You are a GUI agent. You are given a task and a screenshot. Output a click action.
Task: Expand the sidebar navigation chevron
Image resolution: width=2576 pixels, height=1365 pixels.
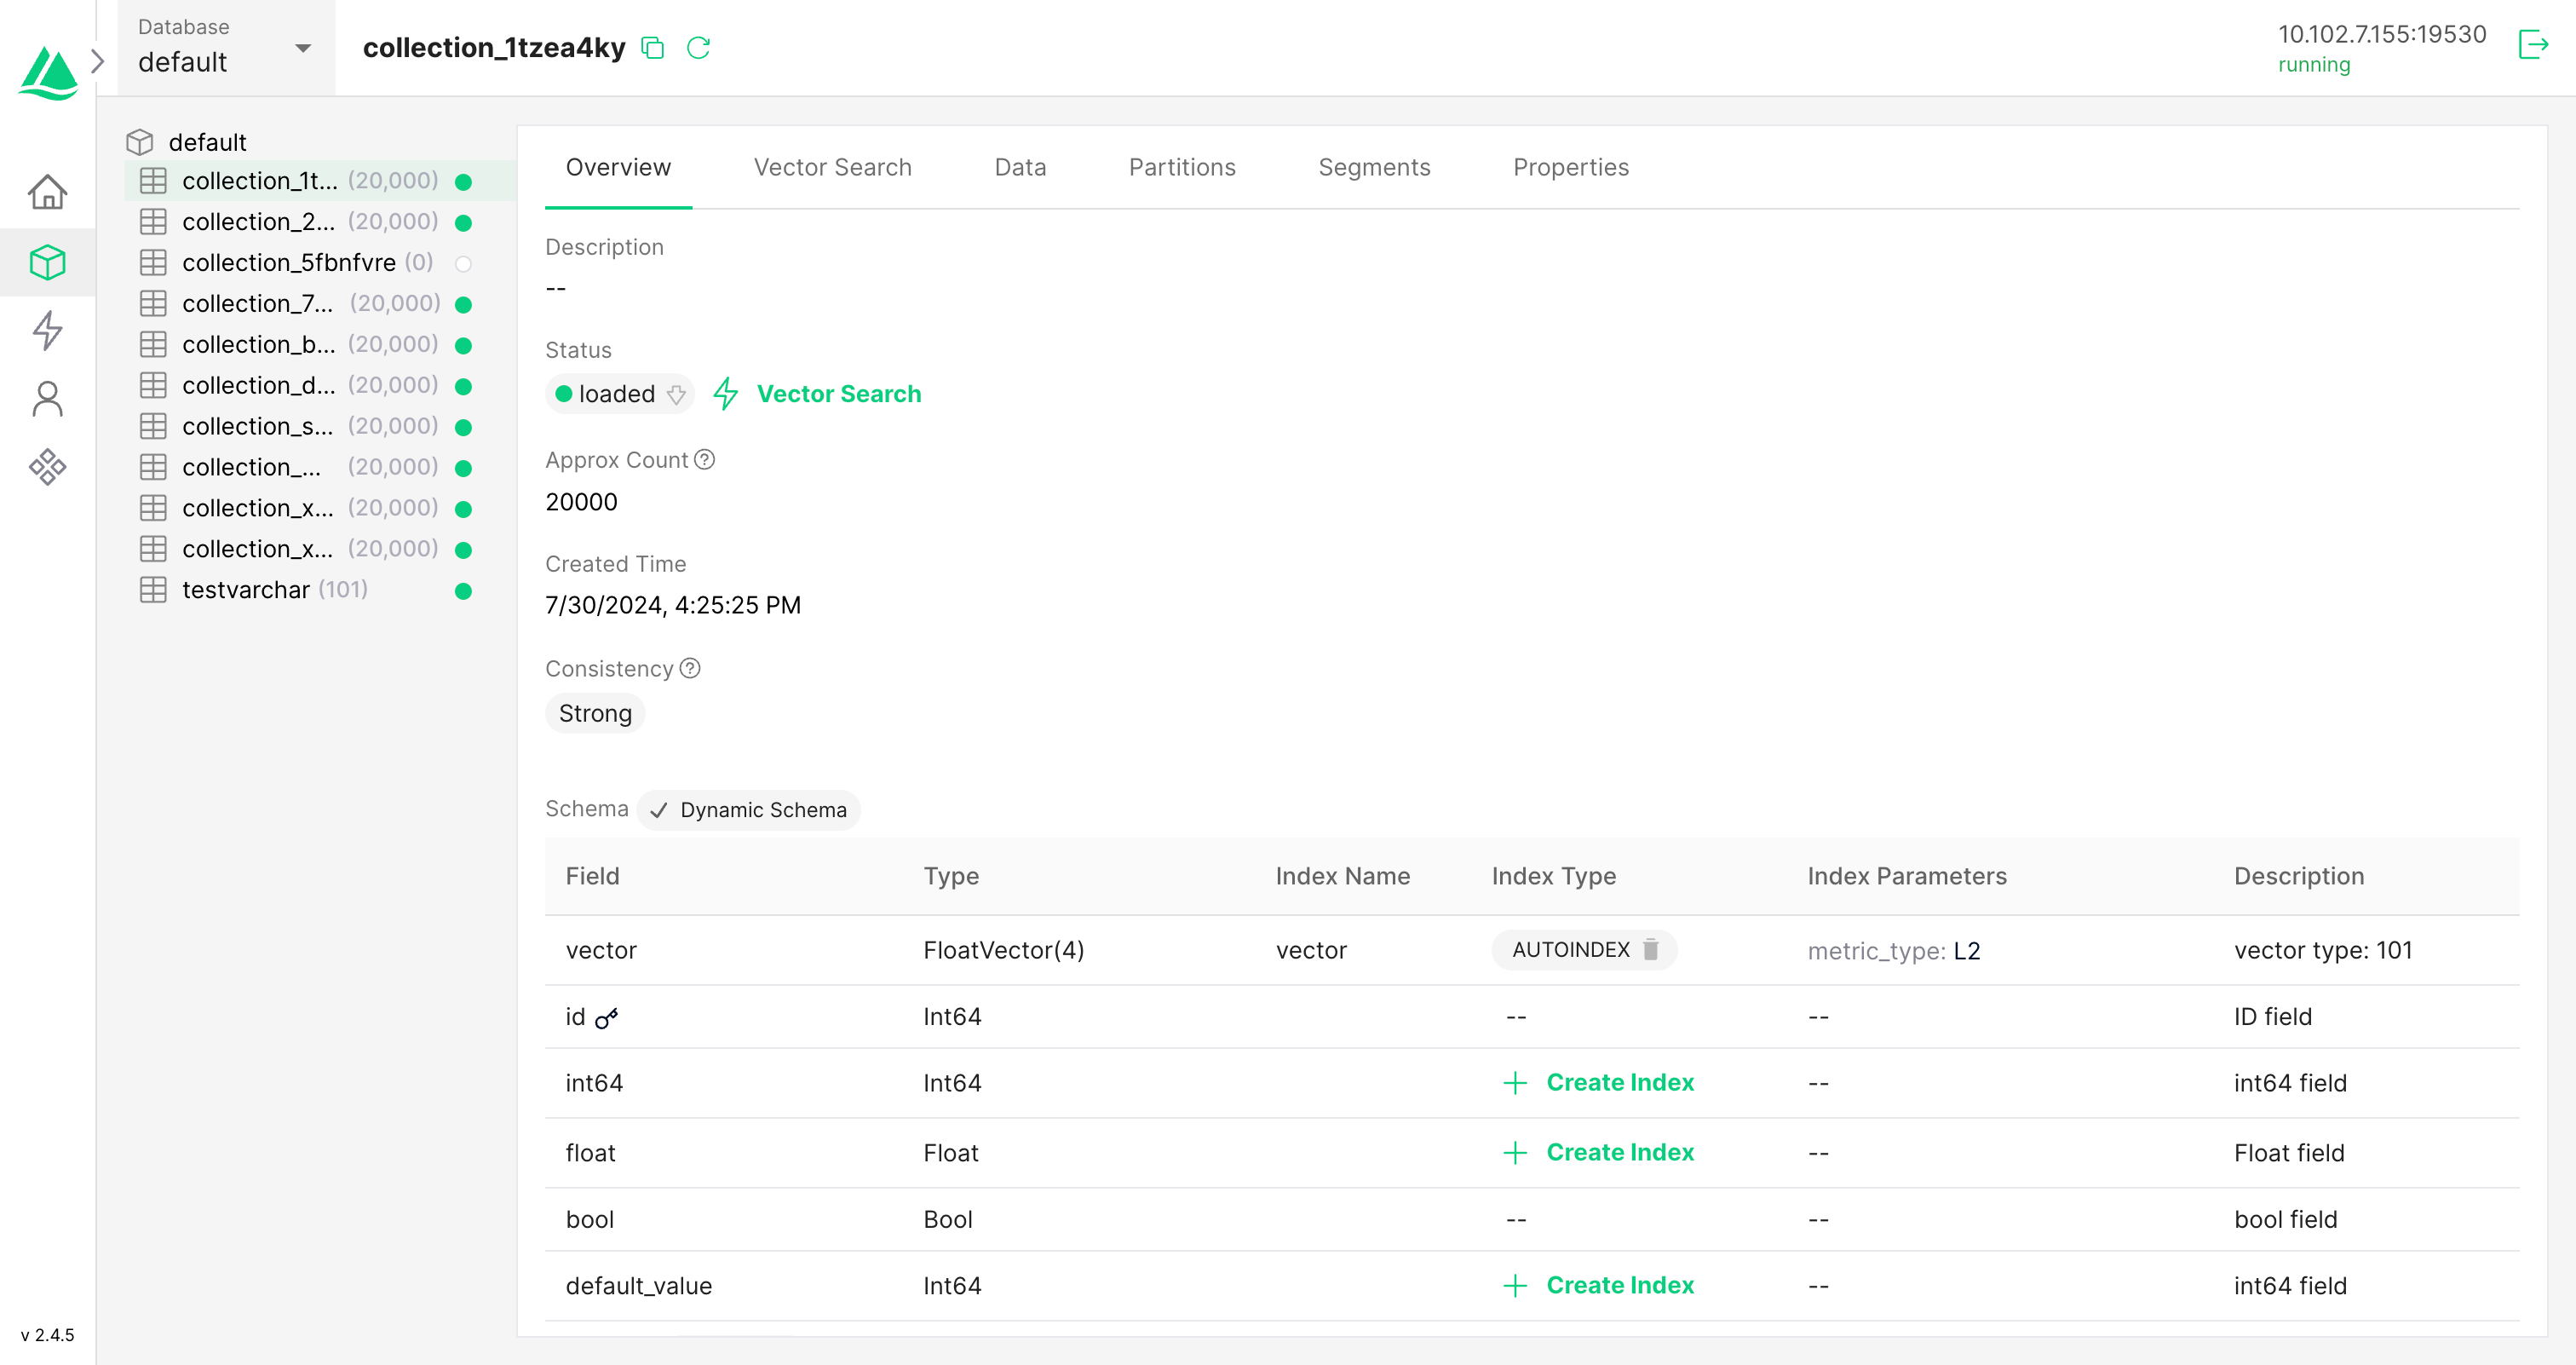click(x=98, y=62)
